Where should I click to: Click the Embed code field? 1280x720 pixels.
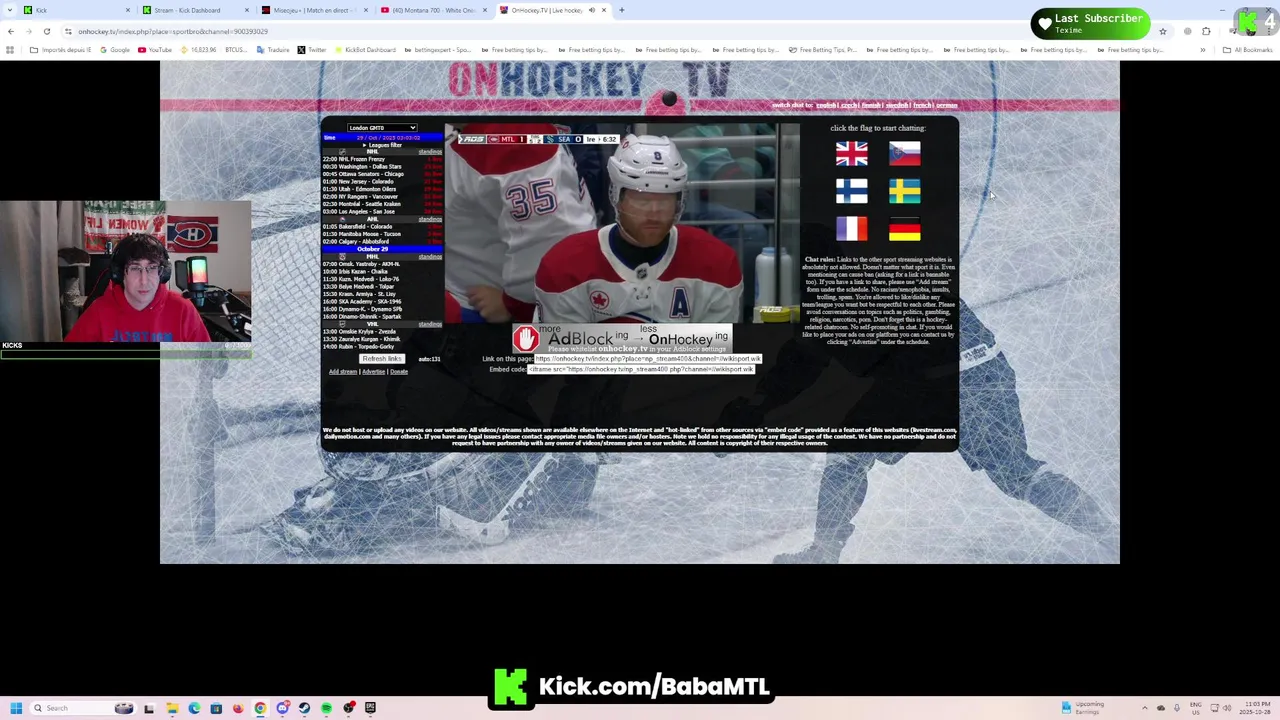click(641, 369)
